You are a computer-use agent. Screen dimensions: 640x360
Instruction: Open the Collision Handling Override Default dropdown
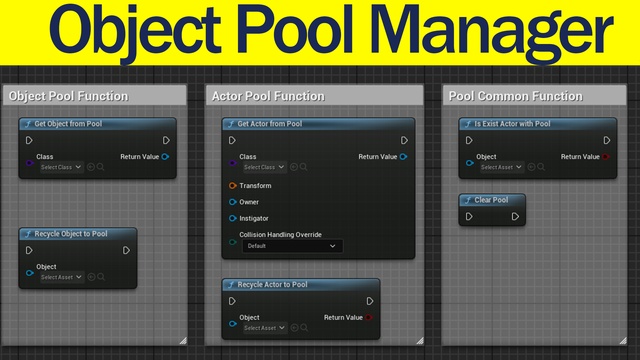(292, 246)
